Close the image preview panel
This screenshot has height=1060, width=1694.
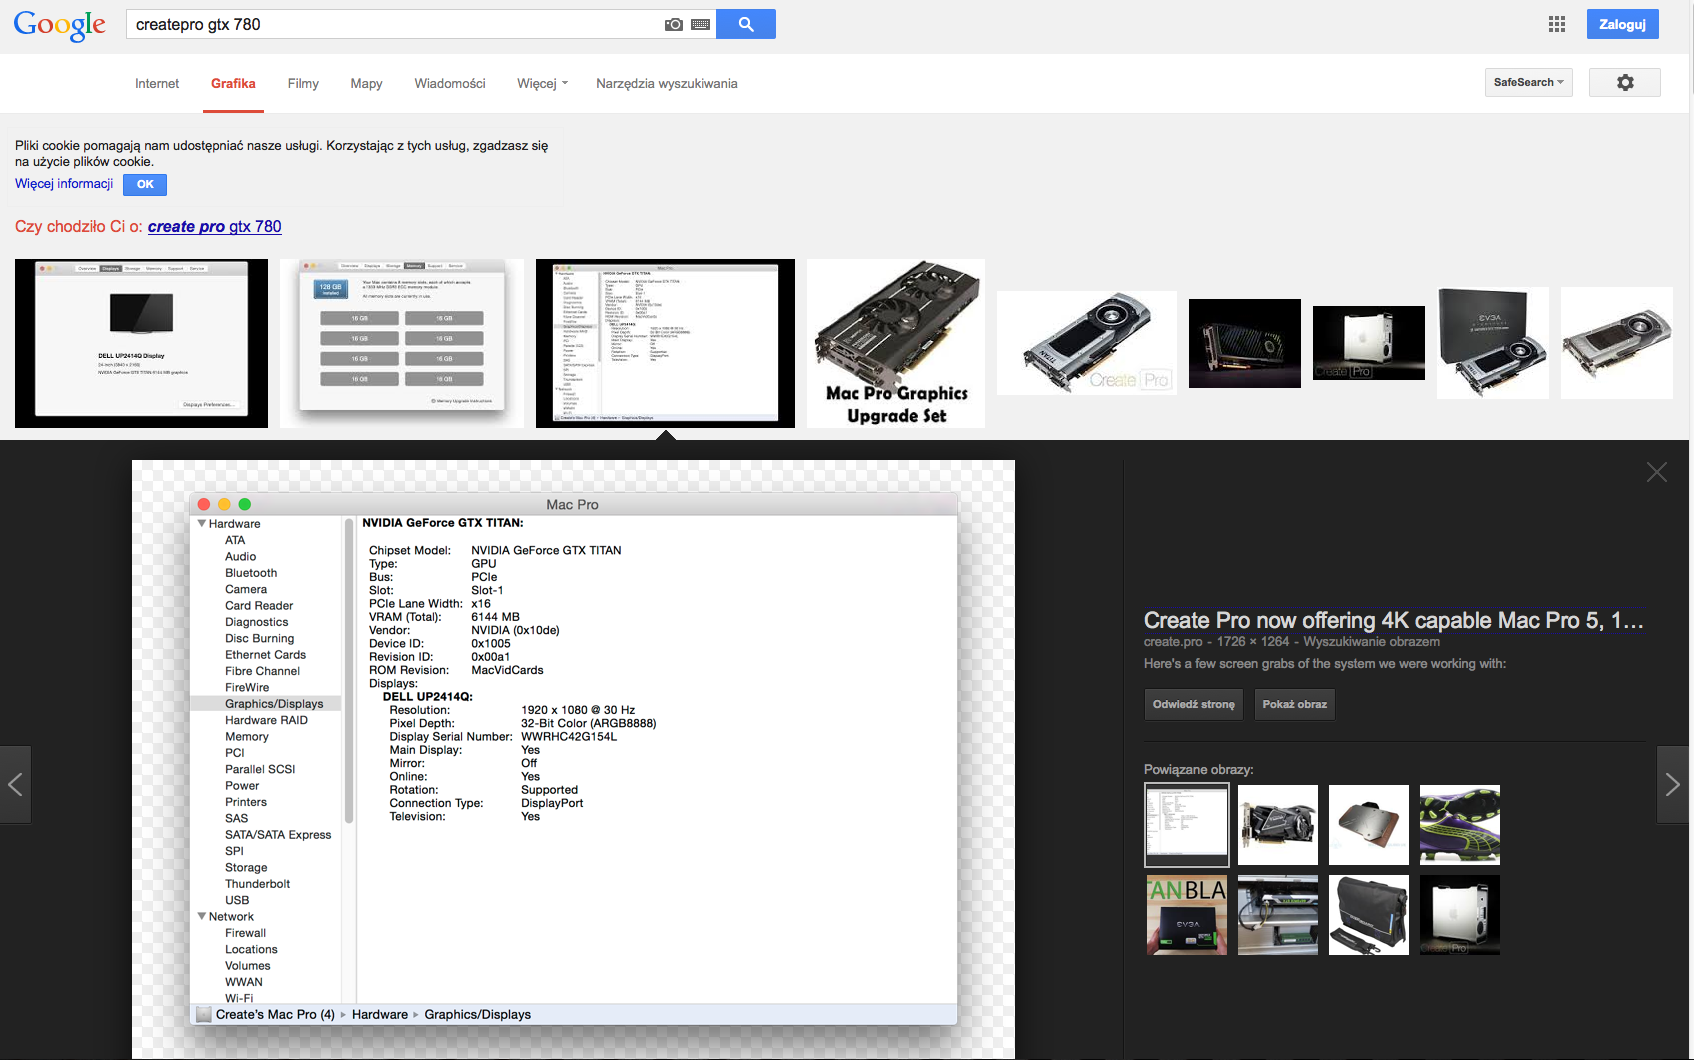(x=1657, y=472)
